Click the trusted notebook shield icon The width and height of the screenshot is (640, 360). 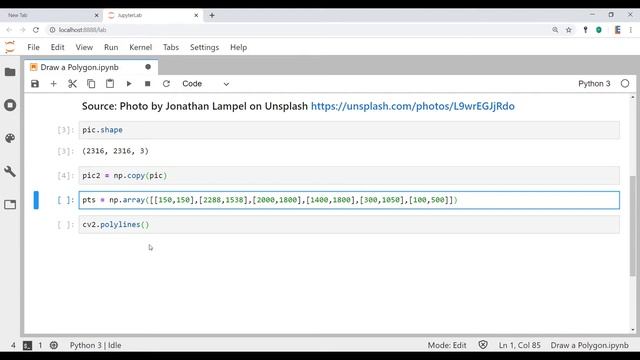point(483,345)
